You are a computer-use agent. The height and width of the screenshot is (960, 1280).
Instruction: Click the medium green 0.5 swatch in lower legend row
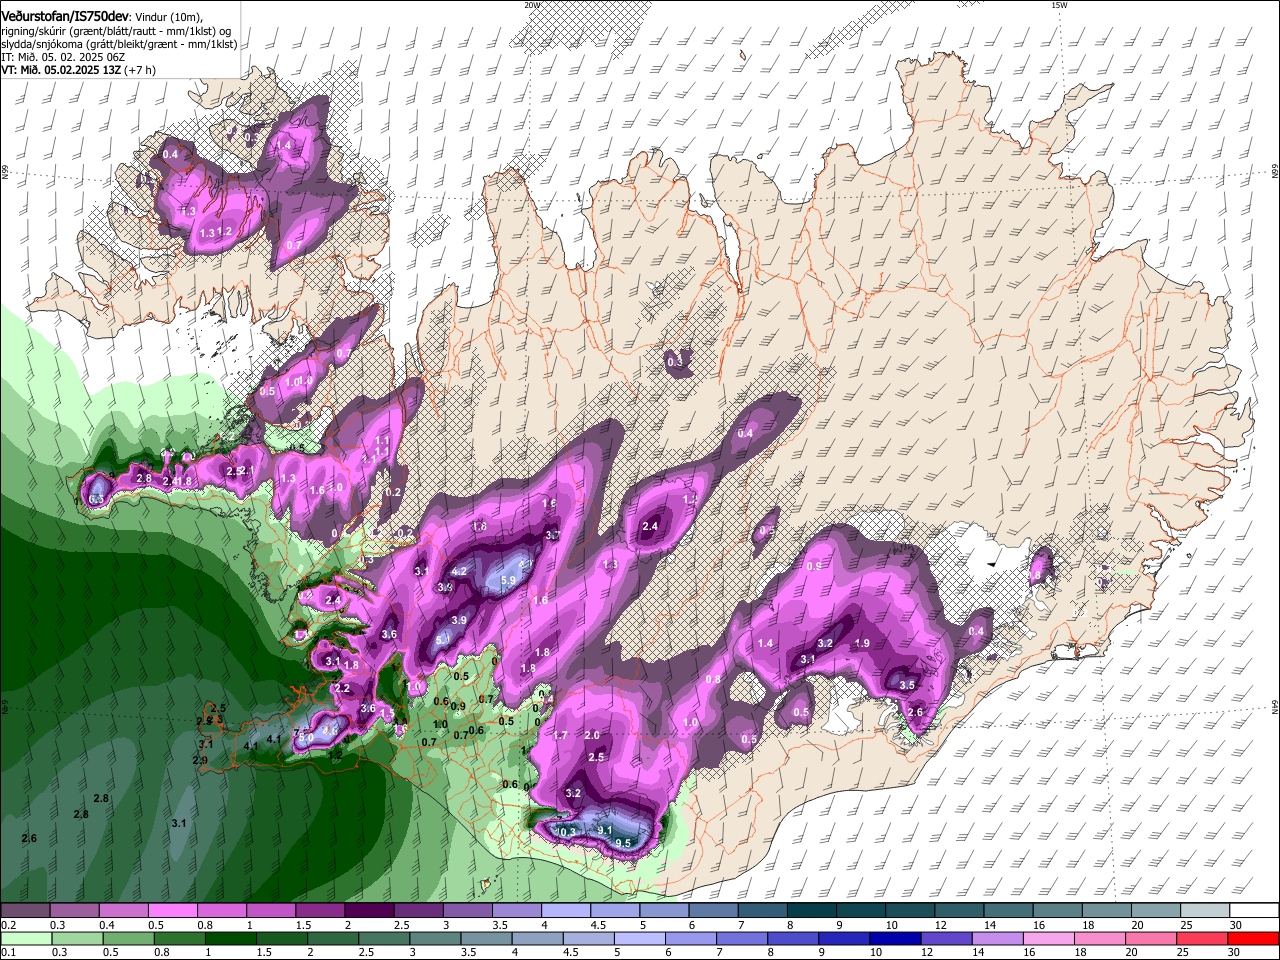tap(128, 939)
